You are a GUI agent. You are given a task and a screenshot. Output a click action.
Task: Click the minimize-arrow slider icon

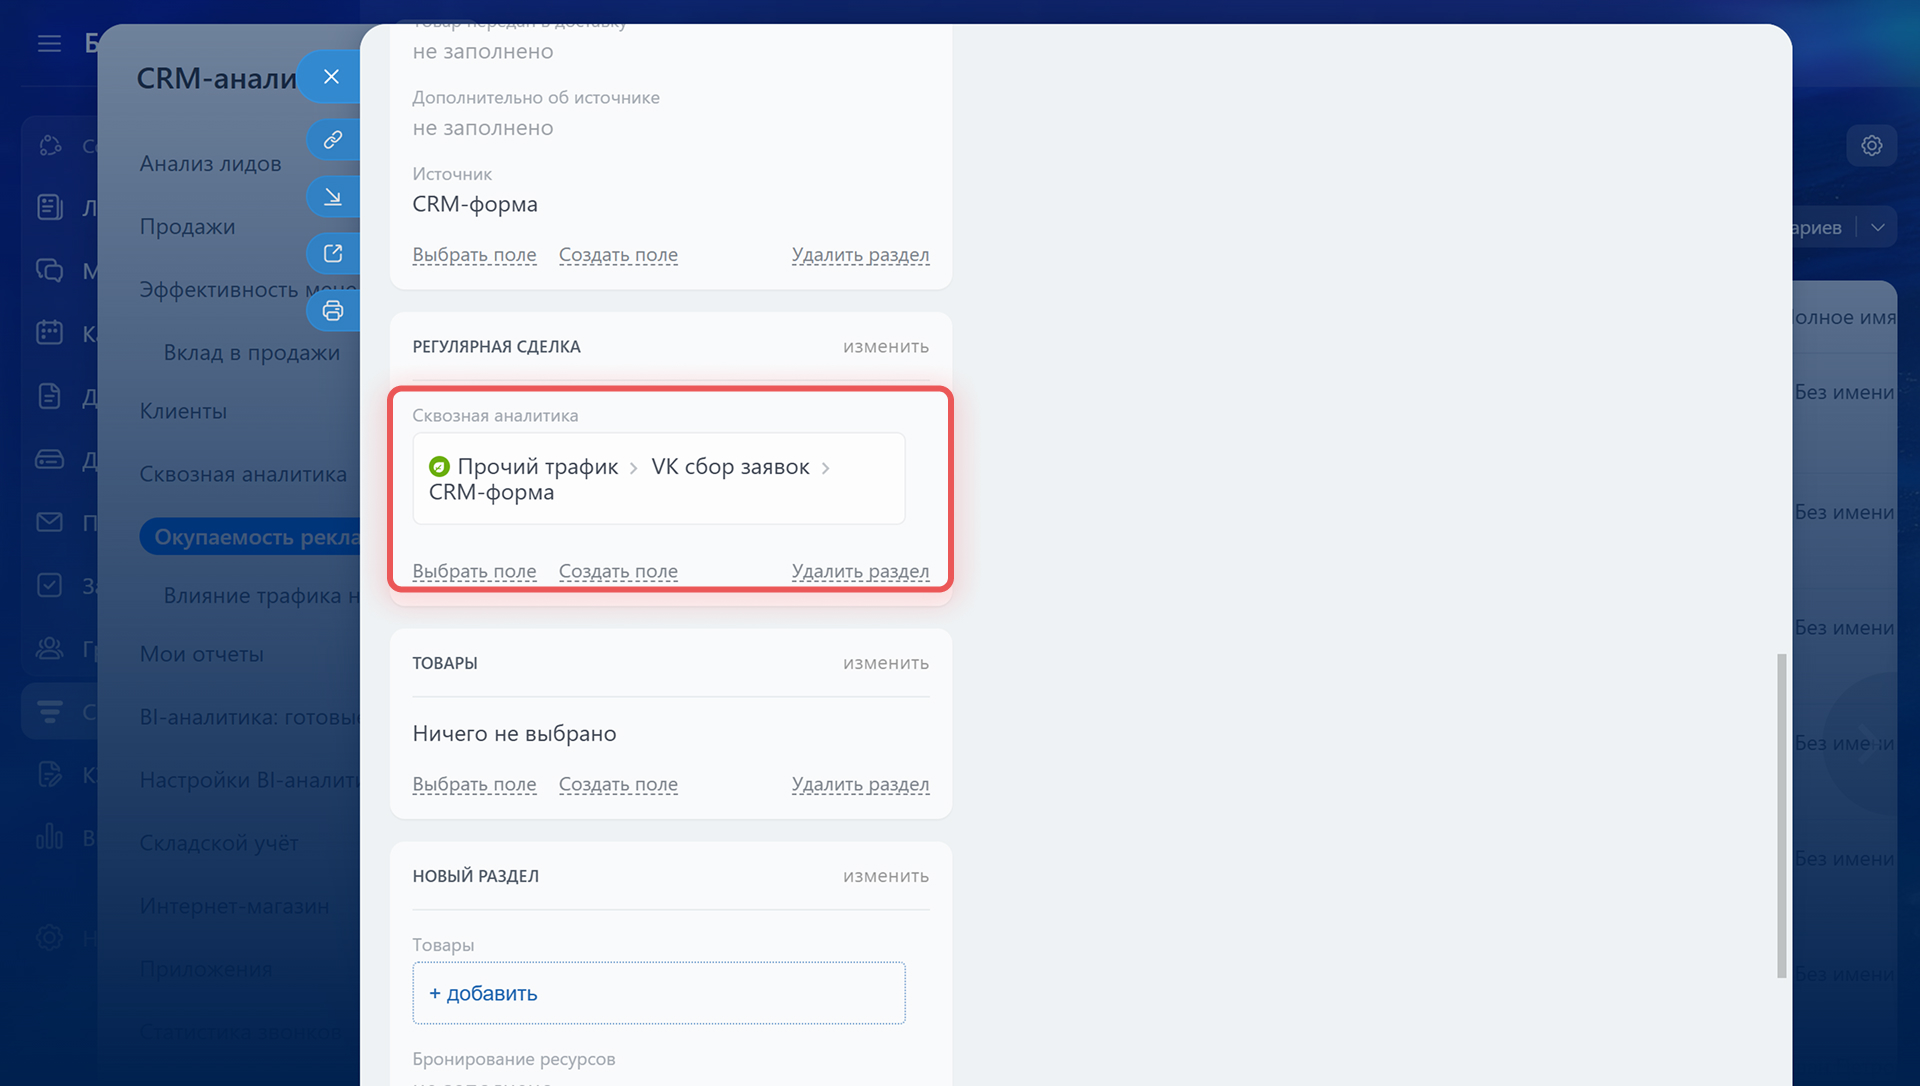(x=332, y=196)
